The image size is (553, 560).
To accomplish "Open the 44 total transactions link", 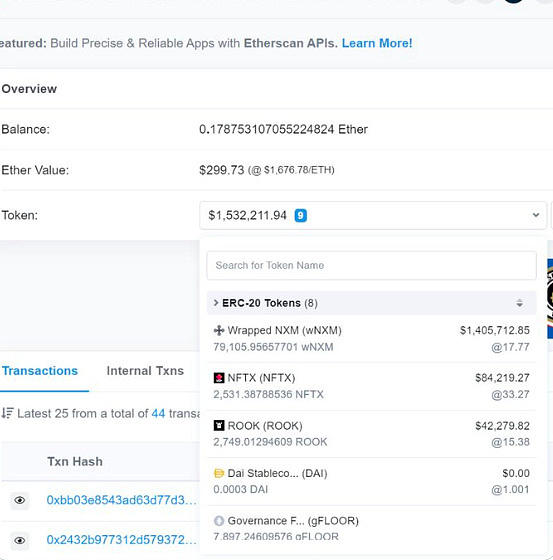I will click(158, 413).
